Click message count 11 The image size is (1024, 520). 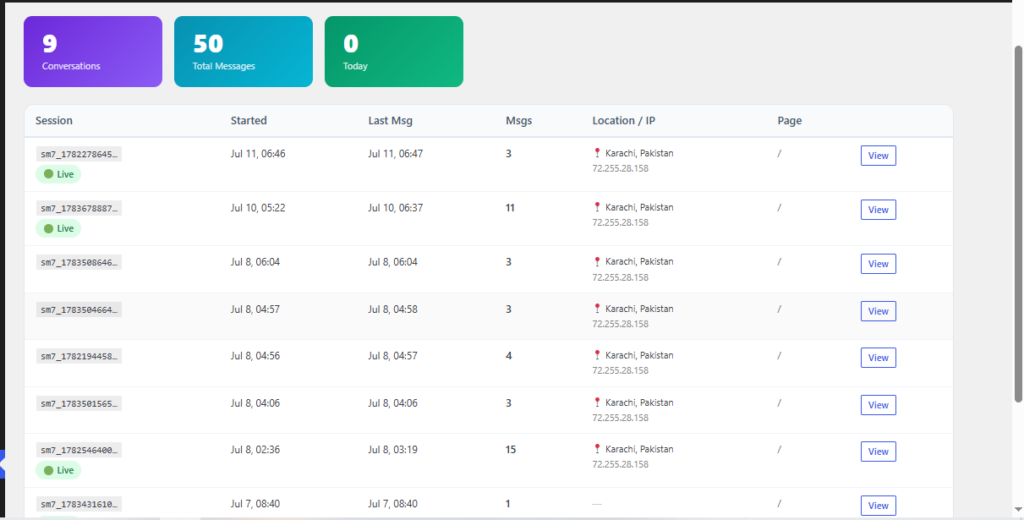pos(510,208)
